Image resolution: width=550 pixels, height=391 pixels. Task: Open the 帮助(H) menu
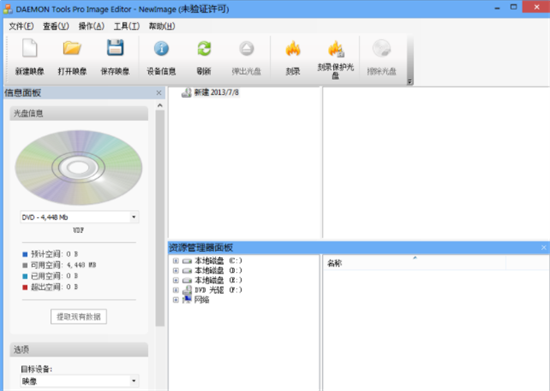pos(162,26)
